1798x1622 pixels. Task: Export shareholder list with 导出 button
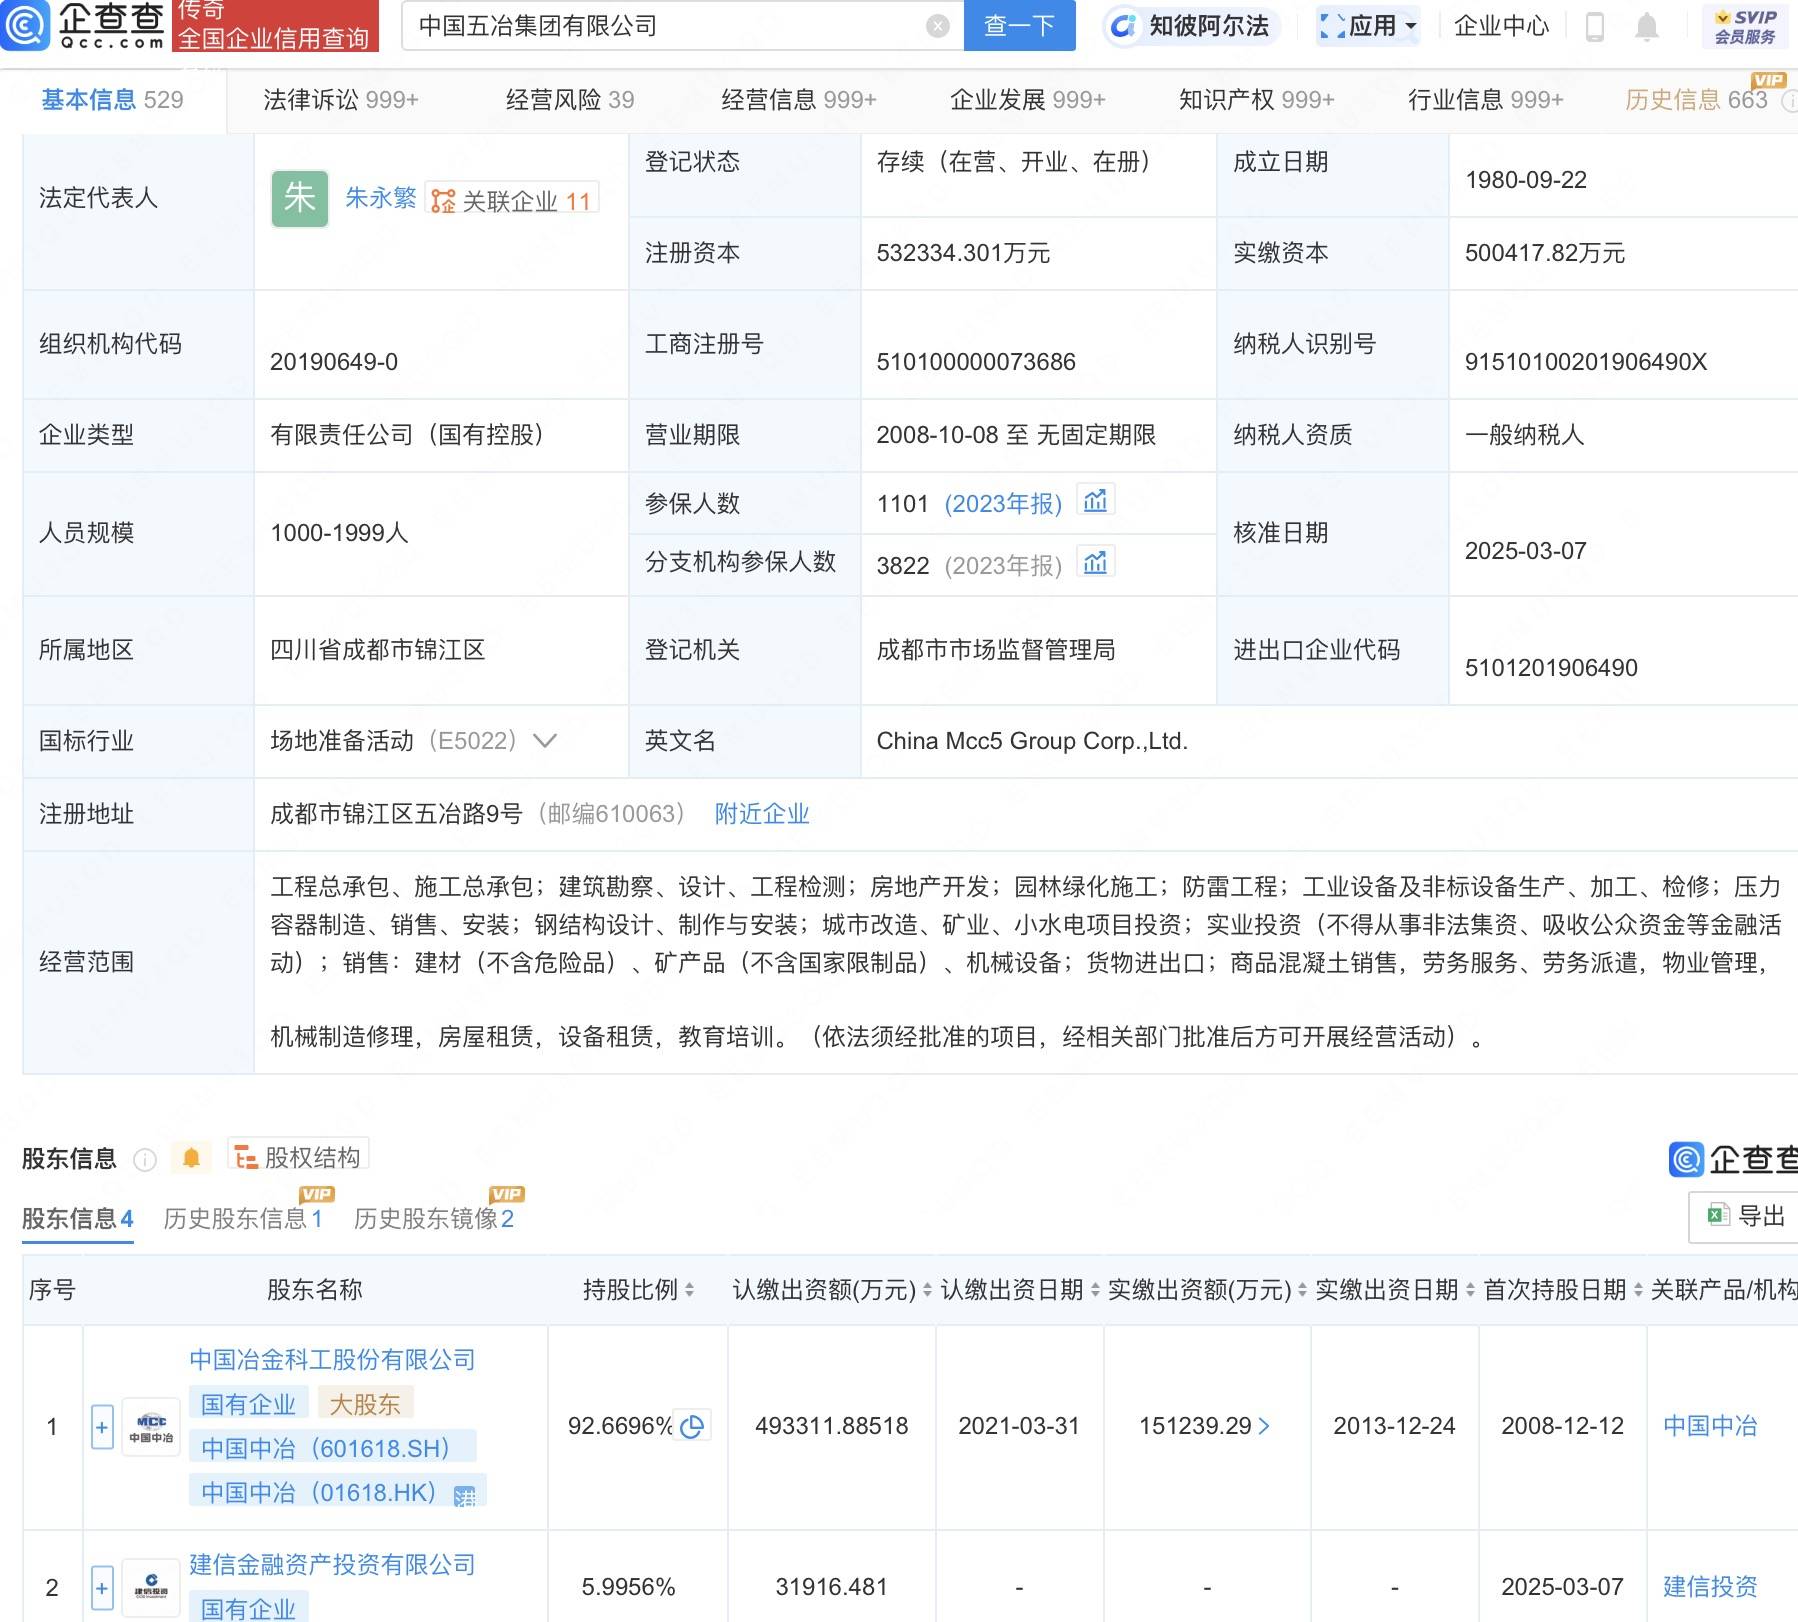pos(1746,1216)
